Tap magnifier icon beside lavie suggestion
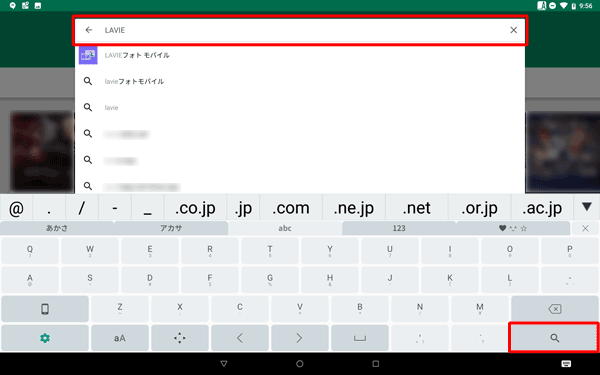The image size is (600, 375). [88, 108]
